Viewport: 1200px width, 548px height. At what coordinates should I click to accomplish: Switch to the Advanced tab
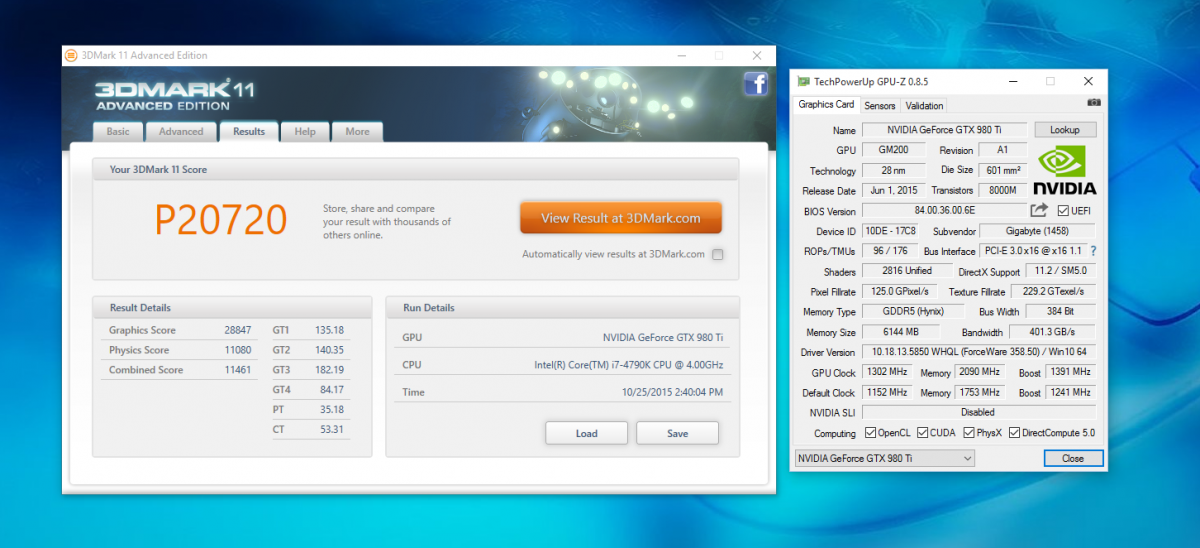(181, 131)
